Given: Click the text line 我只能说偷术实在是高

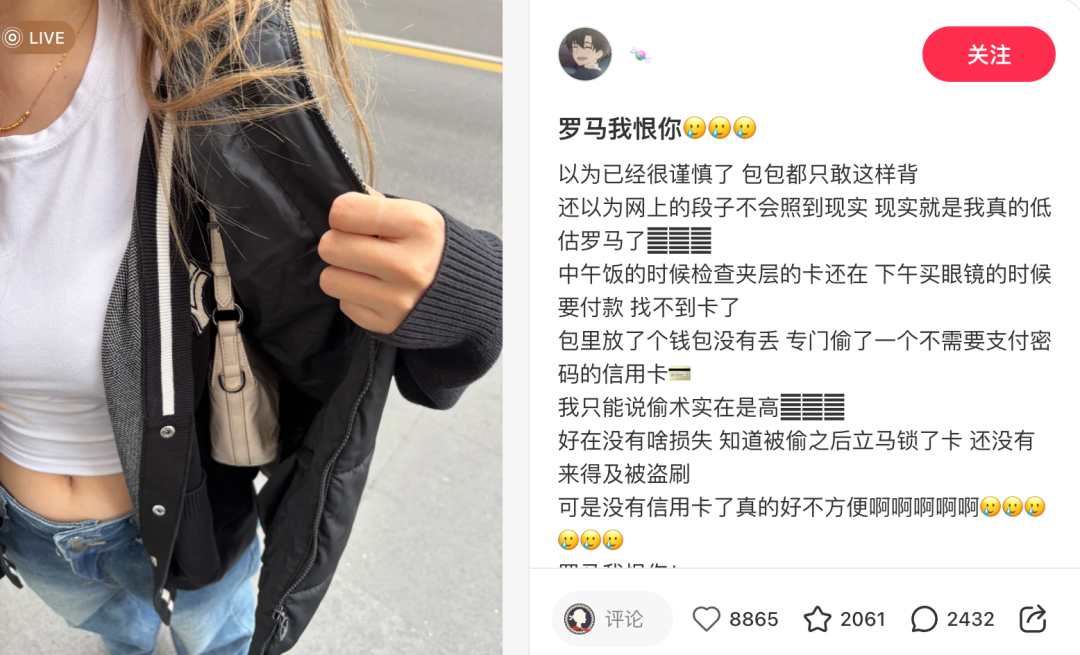Looking at the screenshot, I should (x=701, y=407).
